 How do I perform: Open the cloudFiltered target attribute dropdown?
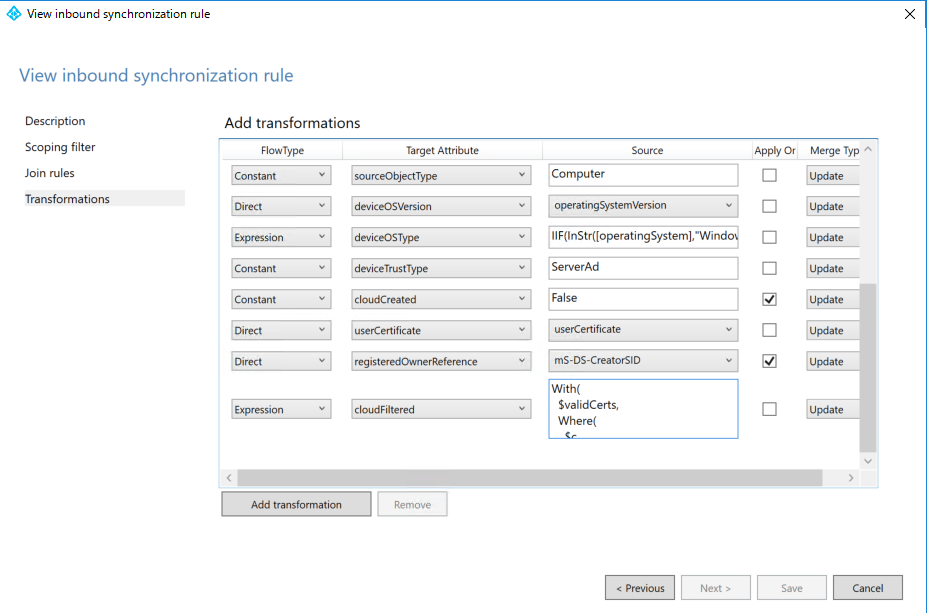point(441,409)
